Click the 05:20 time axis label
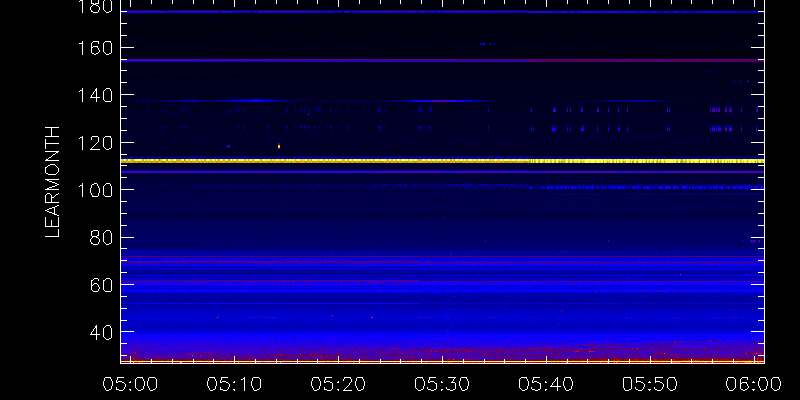Viewport: 800px width, 400px height. (337, 384)
